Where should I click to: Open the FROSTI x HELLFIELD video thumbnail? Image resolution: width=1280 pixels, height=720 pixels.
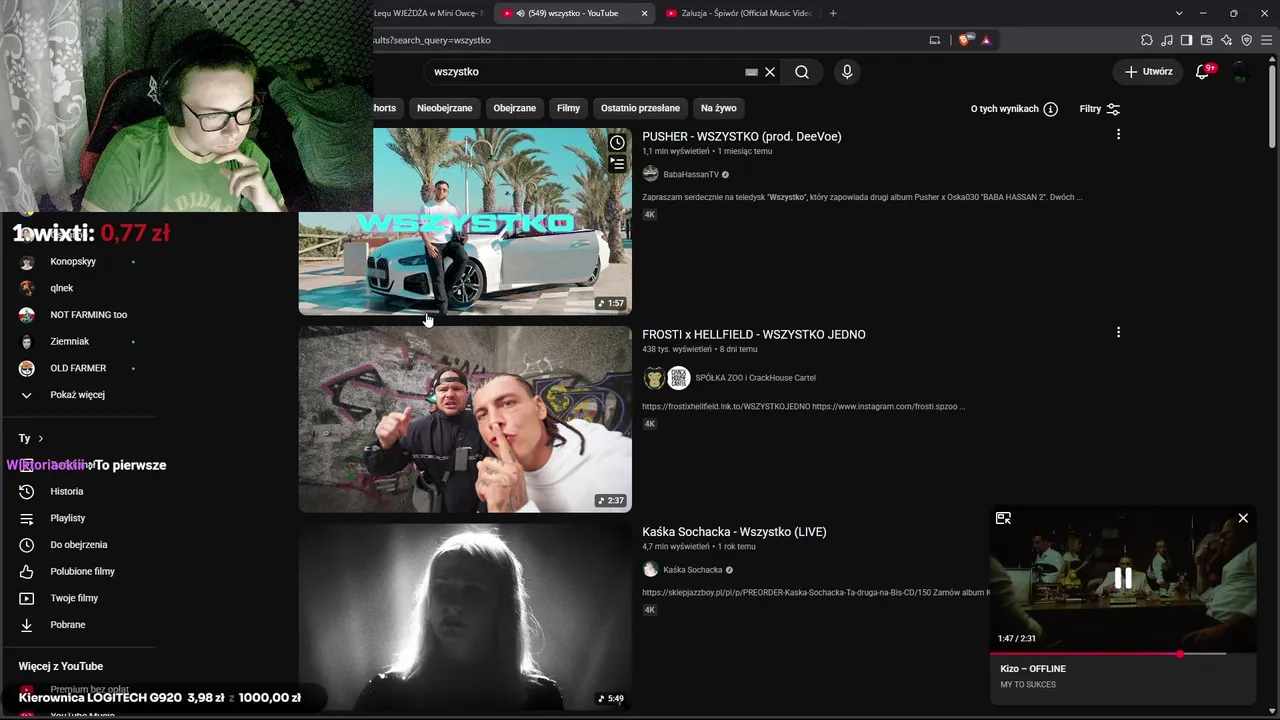[465, 419]
